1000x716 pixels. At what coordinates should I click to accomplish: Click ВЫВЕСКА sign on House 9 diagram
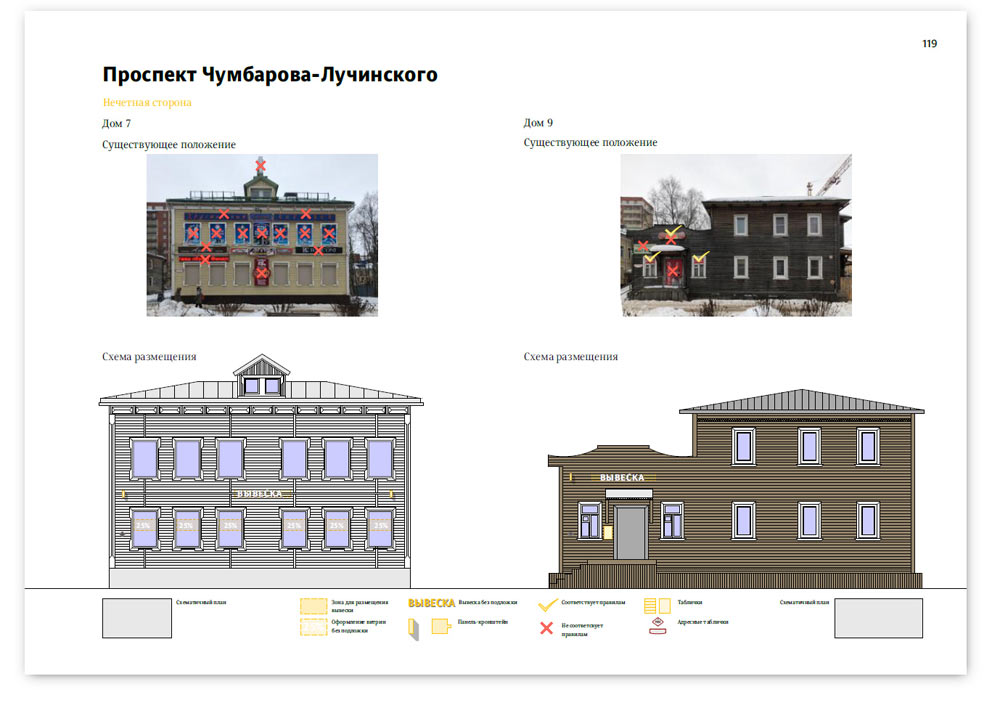621,478
